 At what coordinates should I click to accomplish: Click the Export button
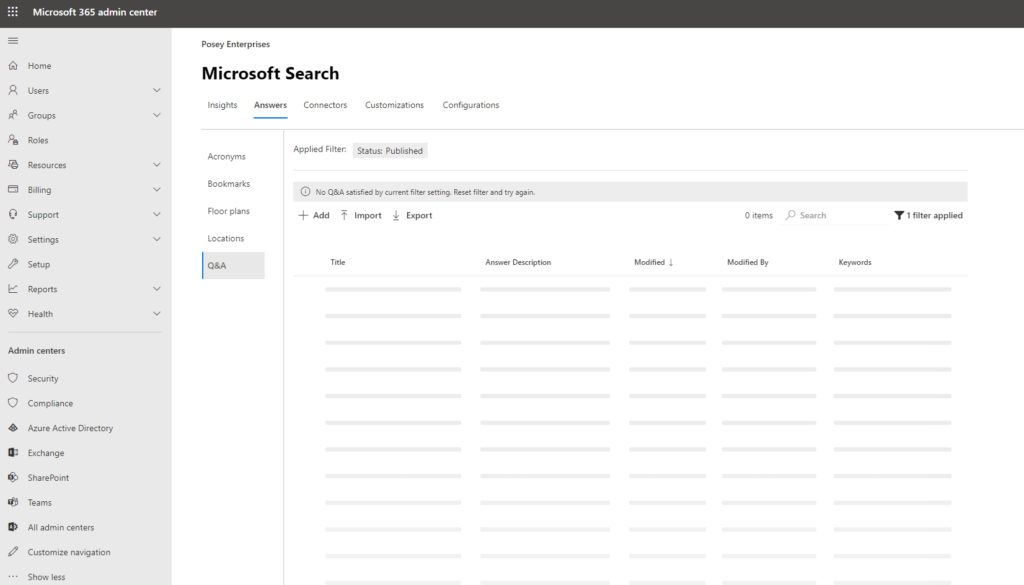(x=412, y=215)
